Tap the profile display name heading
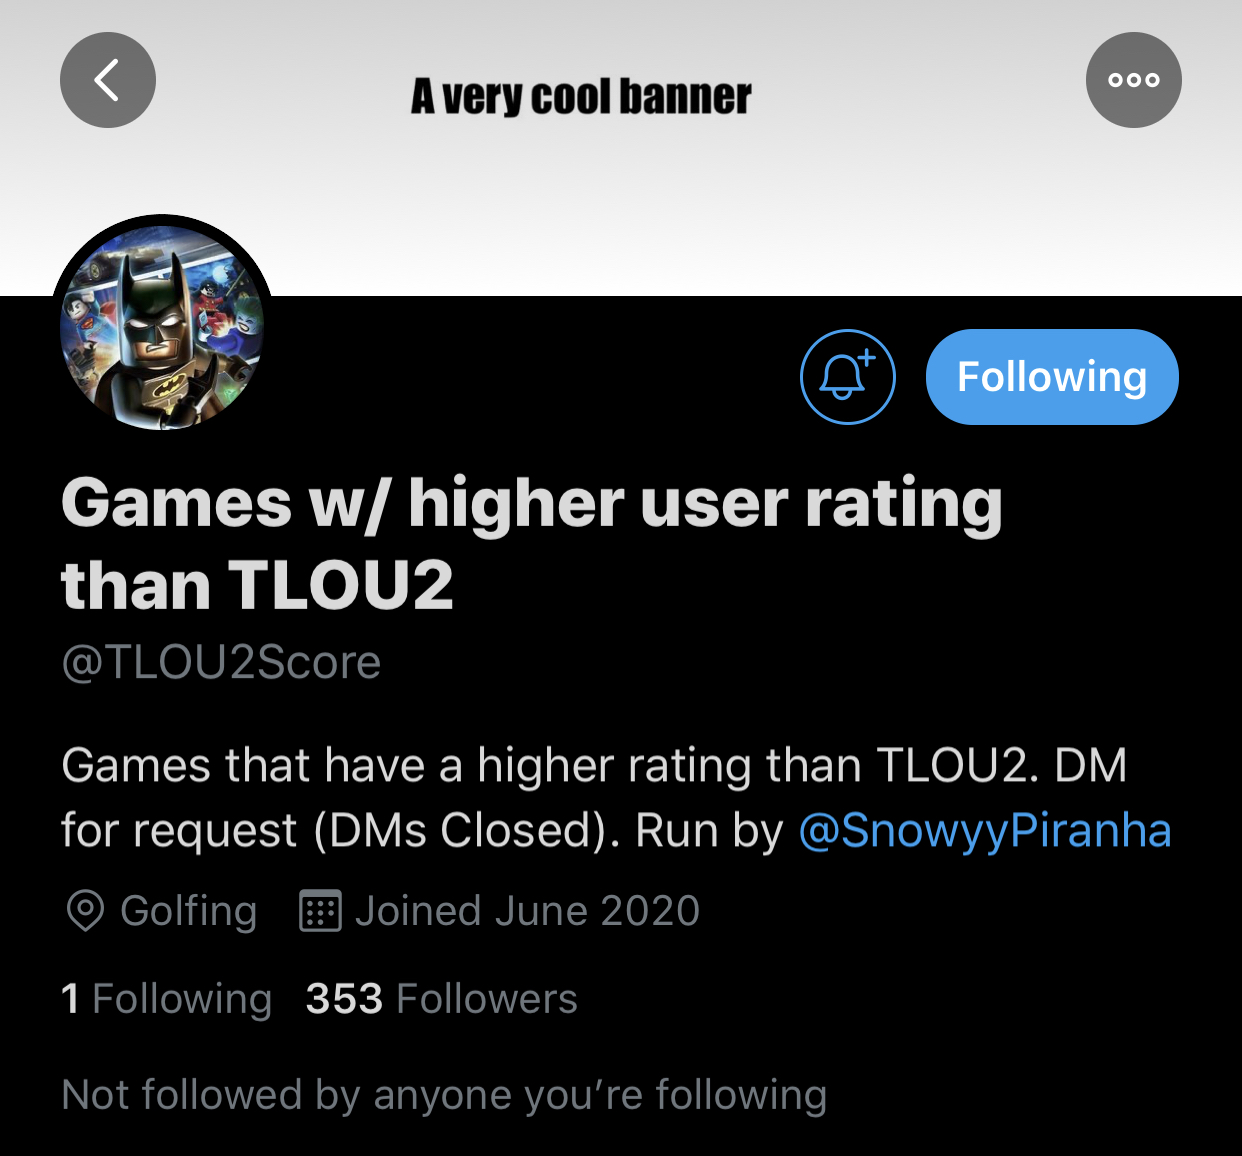This screenshot has width=1242, height=1156. pos(531,543)
